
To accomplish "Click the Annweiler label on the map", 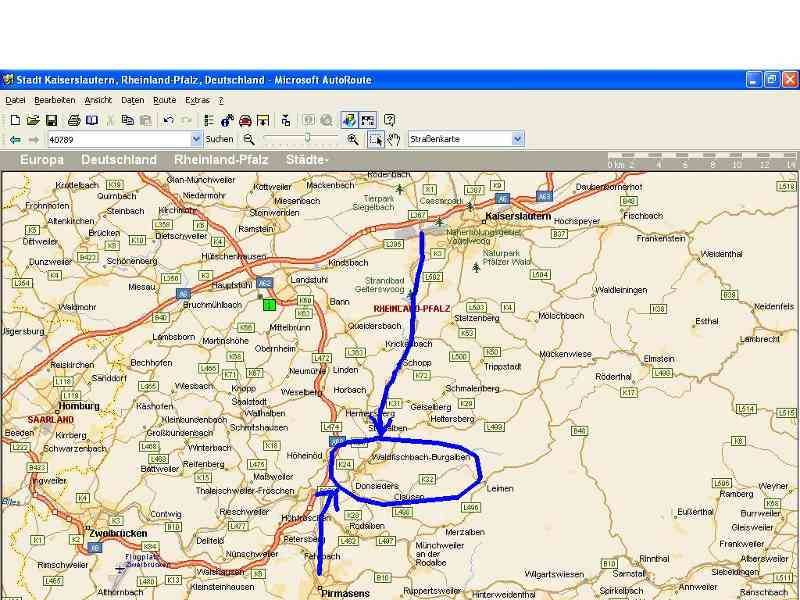I will pyautogui.click(x=698, y=587).
